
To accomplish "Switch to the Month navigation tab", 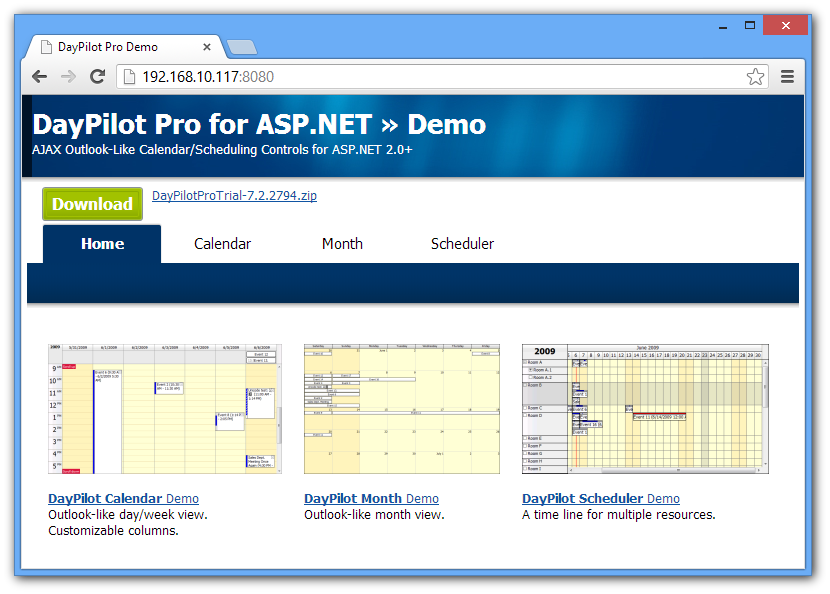I will [x=342, y=244].
